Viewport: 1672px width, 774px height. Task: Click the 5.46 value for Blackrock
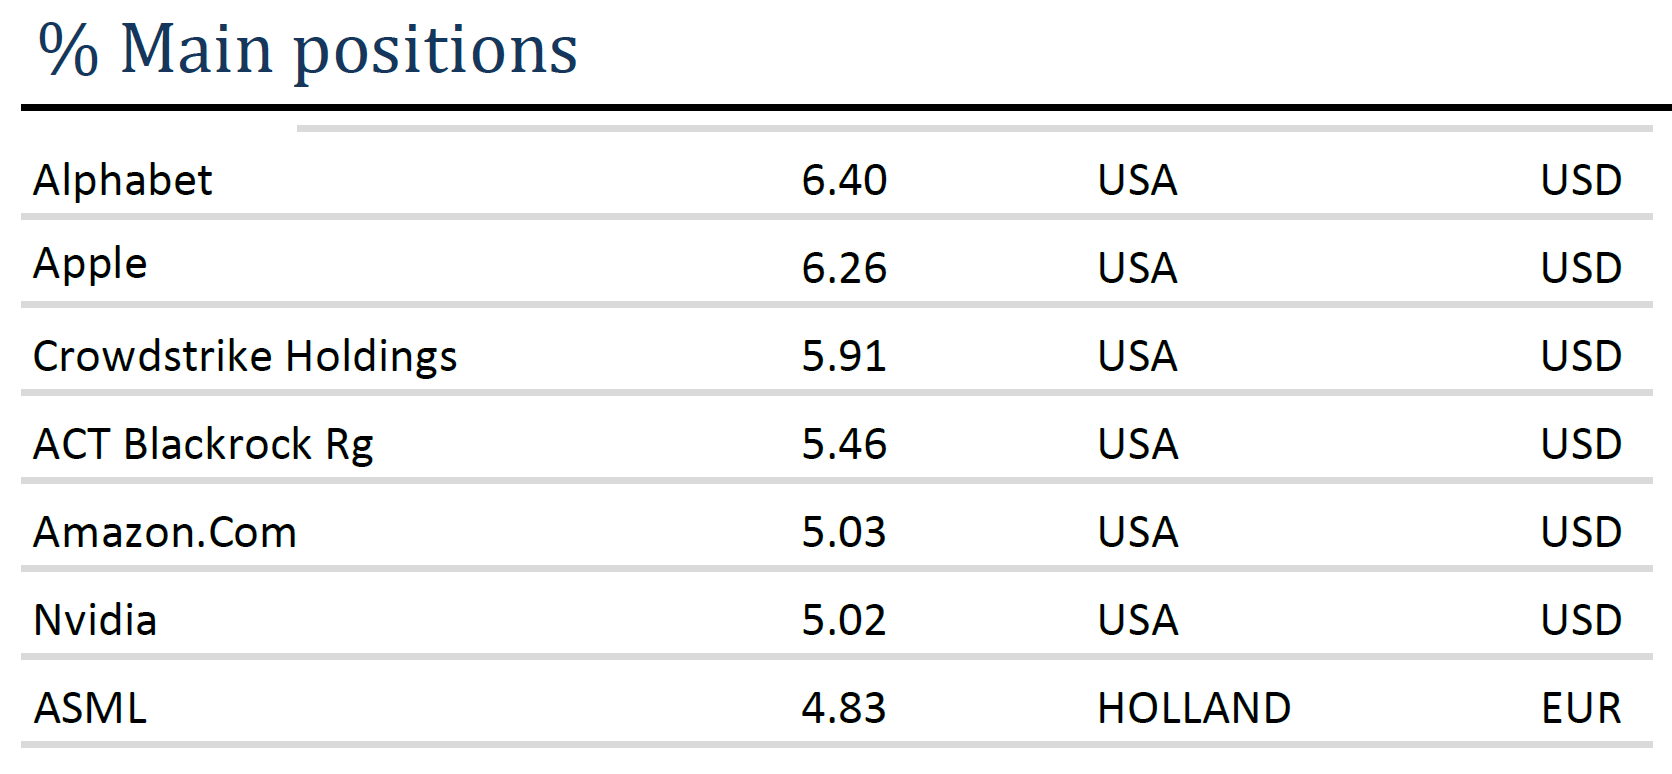[x=844, y=445]
